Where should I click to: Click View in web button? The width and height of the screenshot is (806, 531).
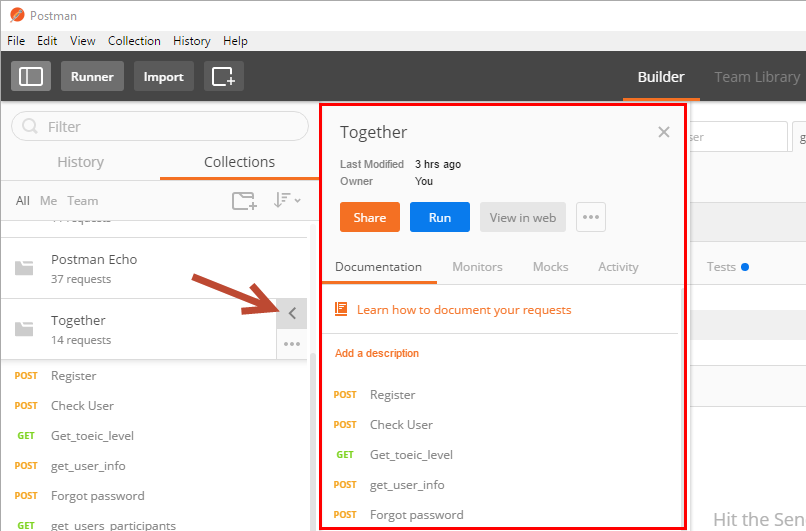(523, 217)
